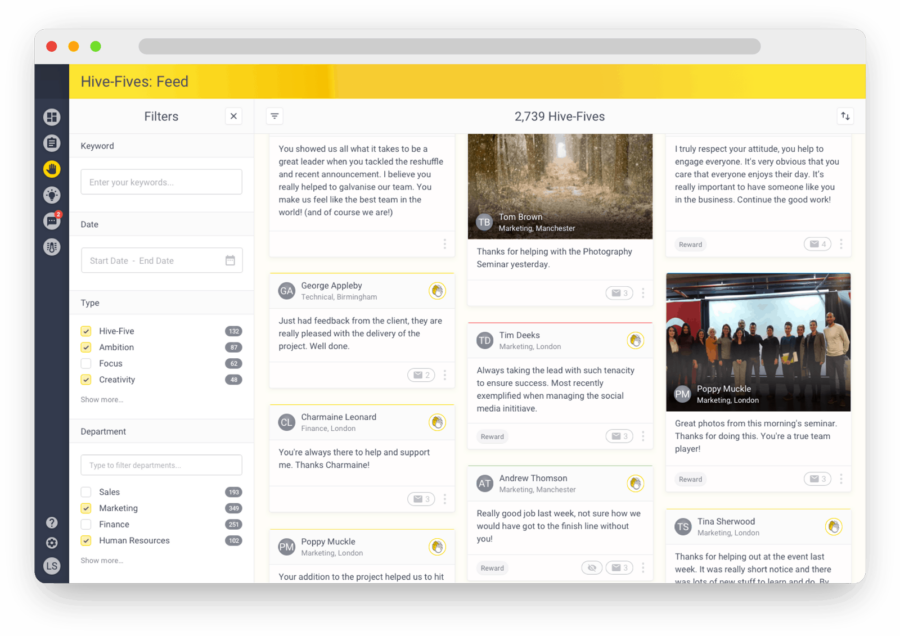
Task: Open the settings gear sidebar icon
Action: coord(52,543)
